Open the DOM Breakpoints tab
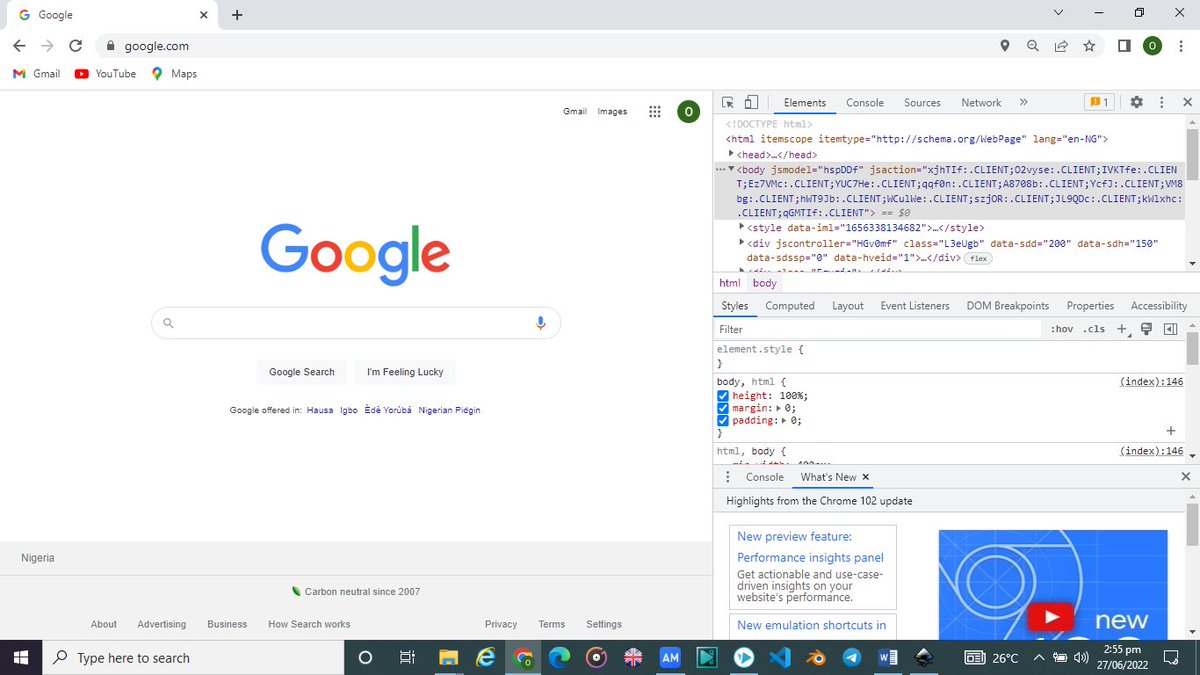 pos(1008,306)
